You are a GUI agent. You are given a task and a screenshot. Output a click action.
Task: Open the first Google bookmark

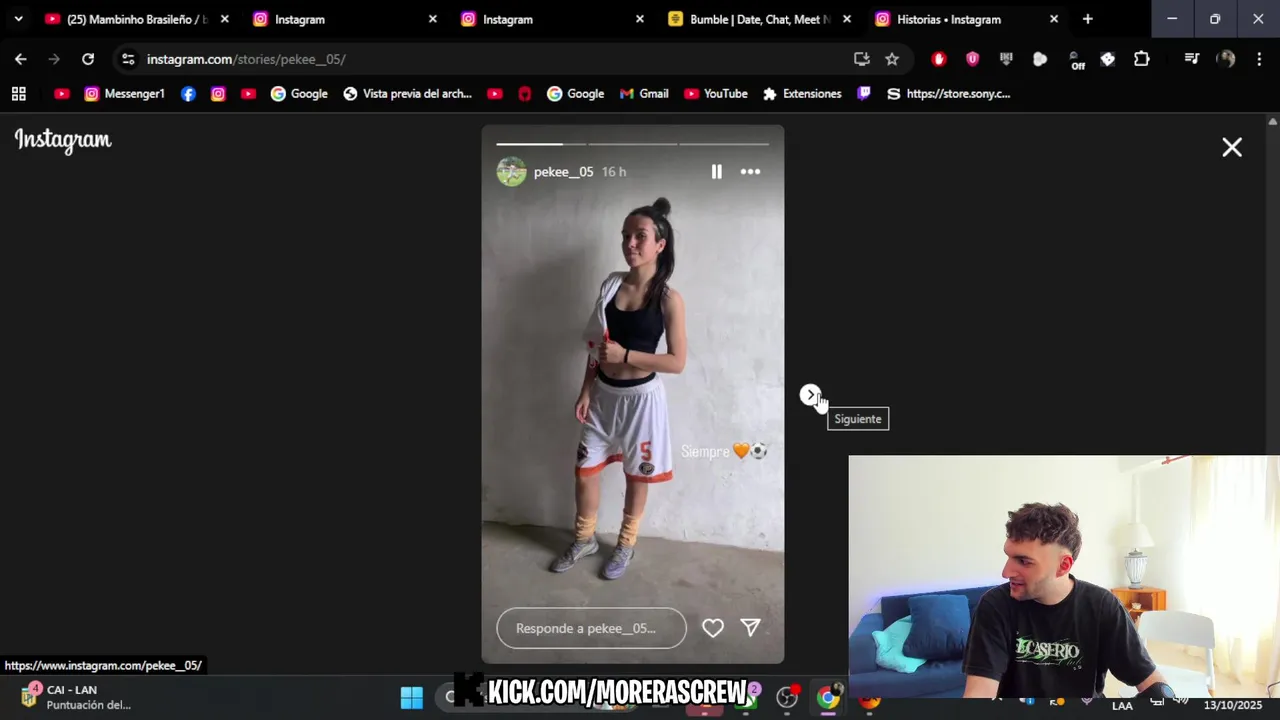tap(299, 94)
